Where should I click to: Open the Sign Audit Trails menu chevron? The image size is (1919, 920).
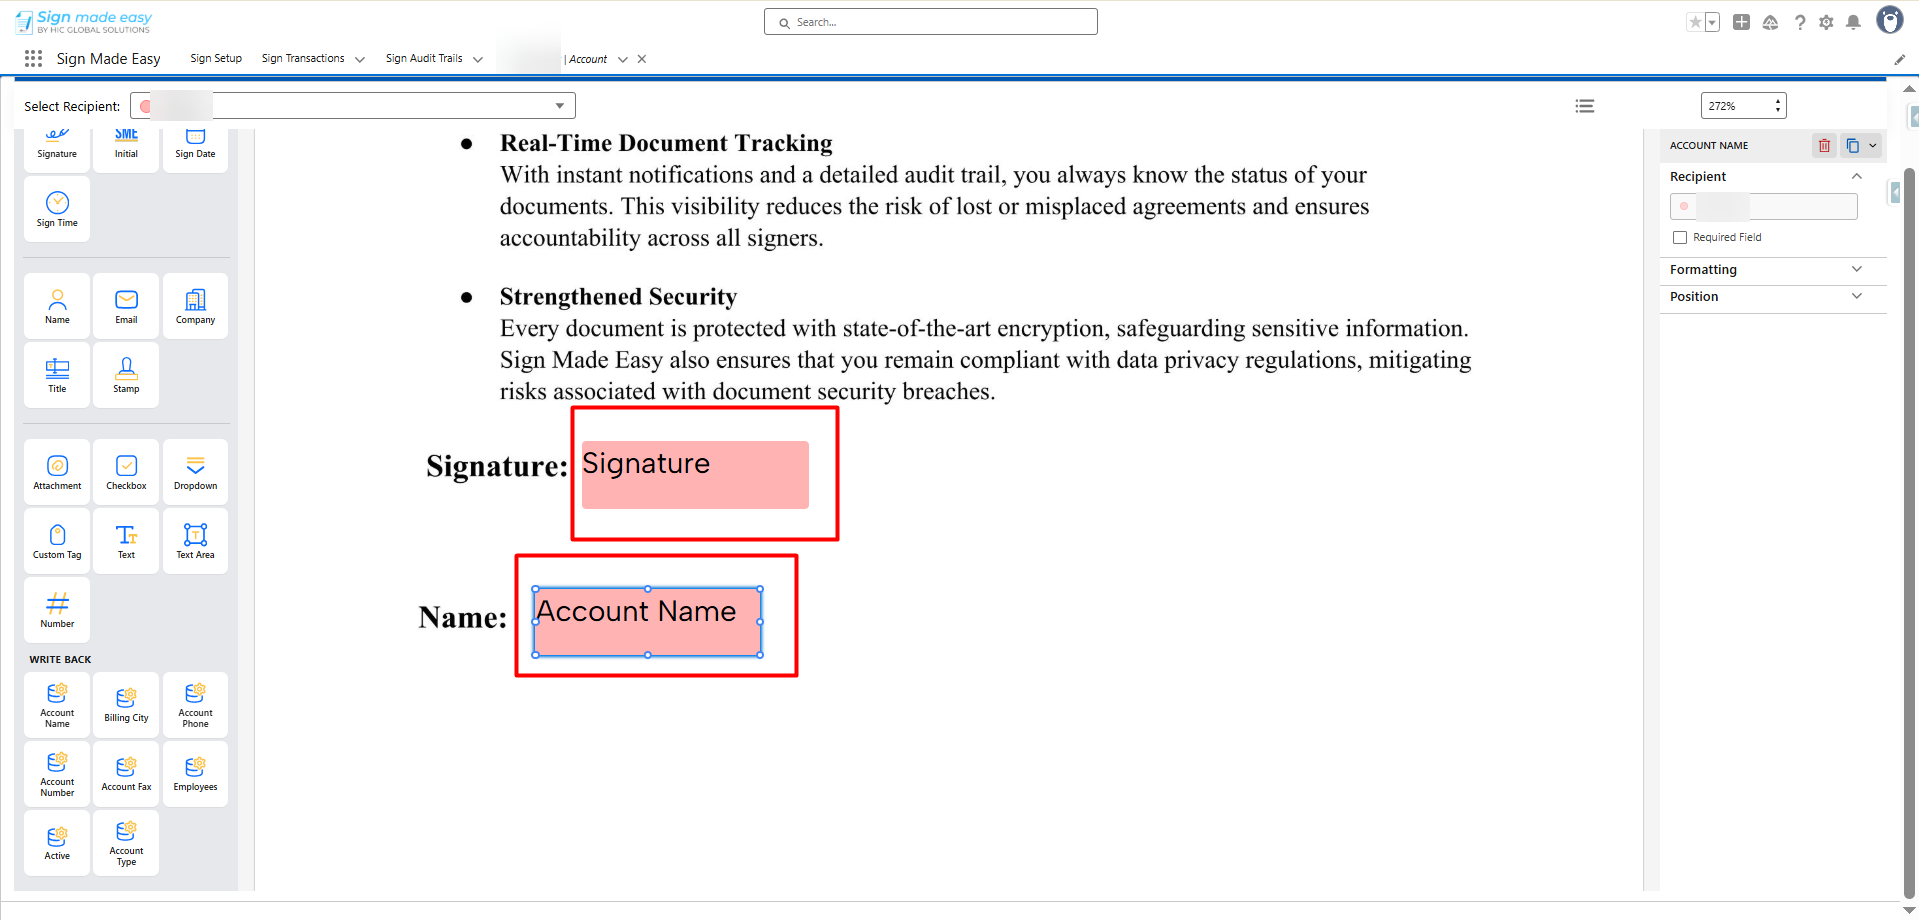click(478, 60)
